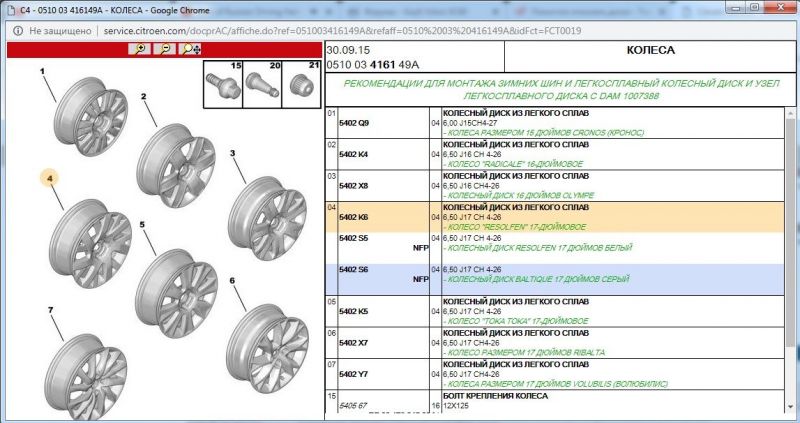Click the address bar URL
The height and width of the screenshot is (423, 800).
pos(340,30)
